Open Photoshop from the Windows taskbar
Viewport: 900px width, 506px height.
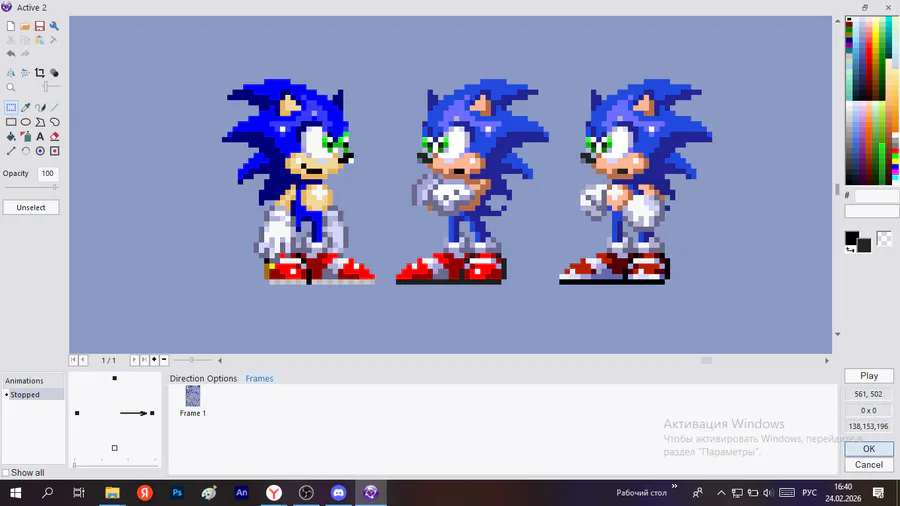coord(177,492)
